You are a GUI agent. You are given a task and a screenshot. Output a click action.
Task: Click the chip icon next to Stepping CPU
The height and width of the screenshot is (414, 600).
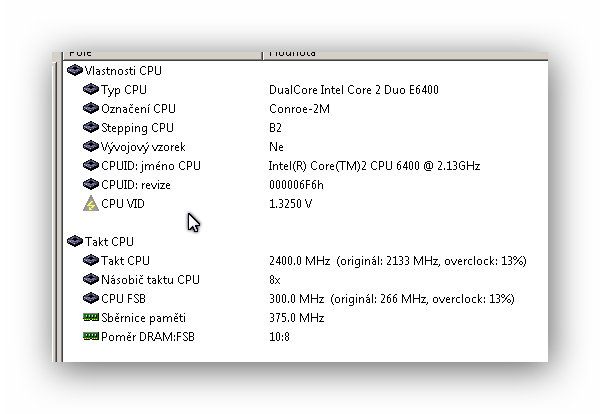[91, 127]
